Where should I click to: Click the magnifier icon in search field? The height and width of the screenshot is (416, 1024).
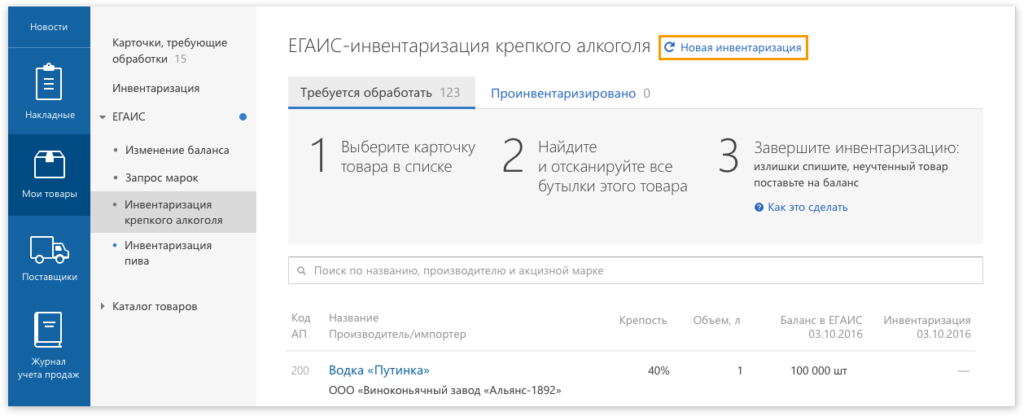point(301,271)
